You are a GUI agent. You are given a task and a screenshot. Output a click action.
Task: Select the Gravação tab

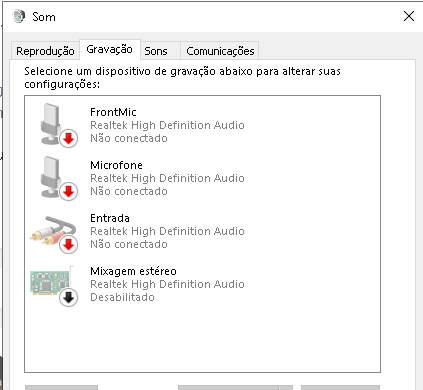110,49
